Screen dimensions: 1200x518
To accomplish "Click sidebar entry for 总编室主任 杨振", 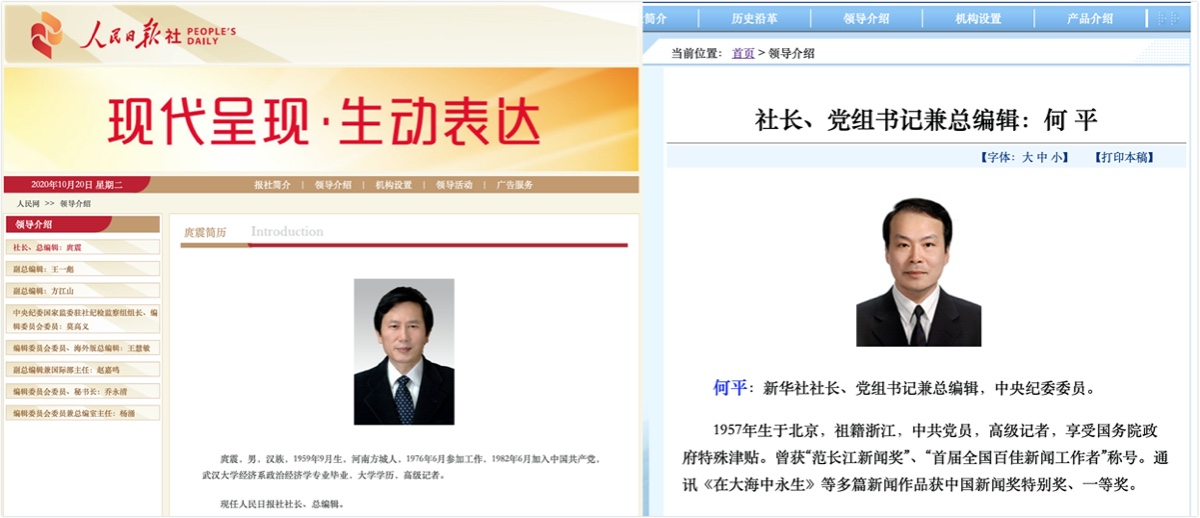I will (73, 413).
